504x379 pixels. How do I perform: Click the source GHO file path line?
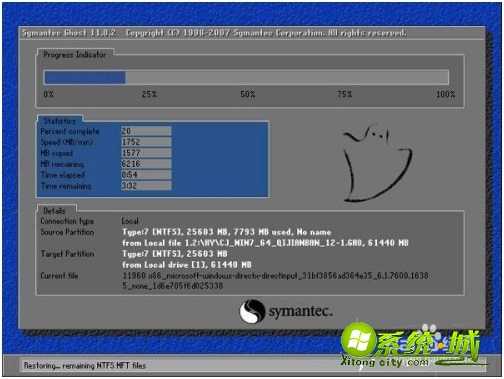265,243
